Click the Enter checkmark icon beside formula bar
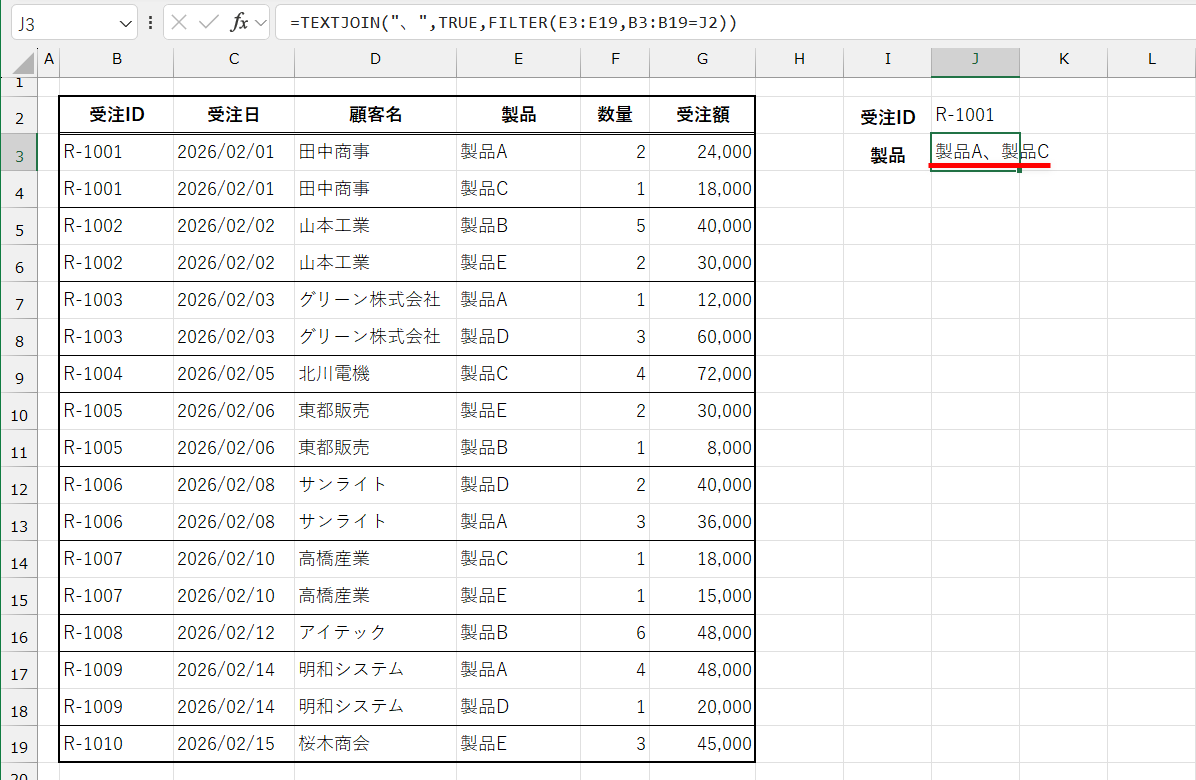The height and width of the screenshot is (780, 1196). coord(208,22)
